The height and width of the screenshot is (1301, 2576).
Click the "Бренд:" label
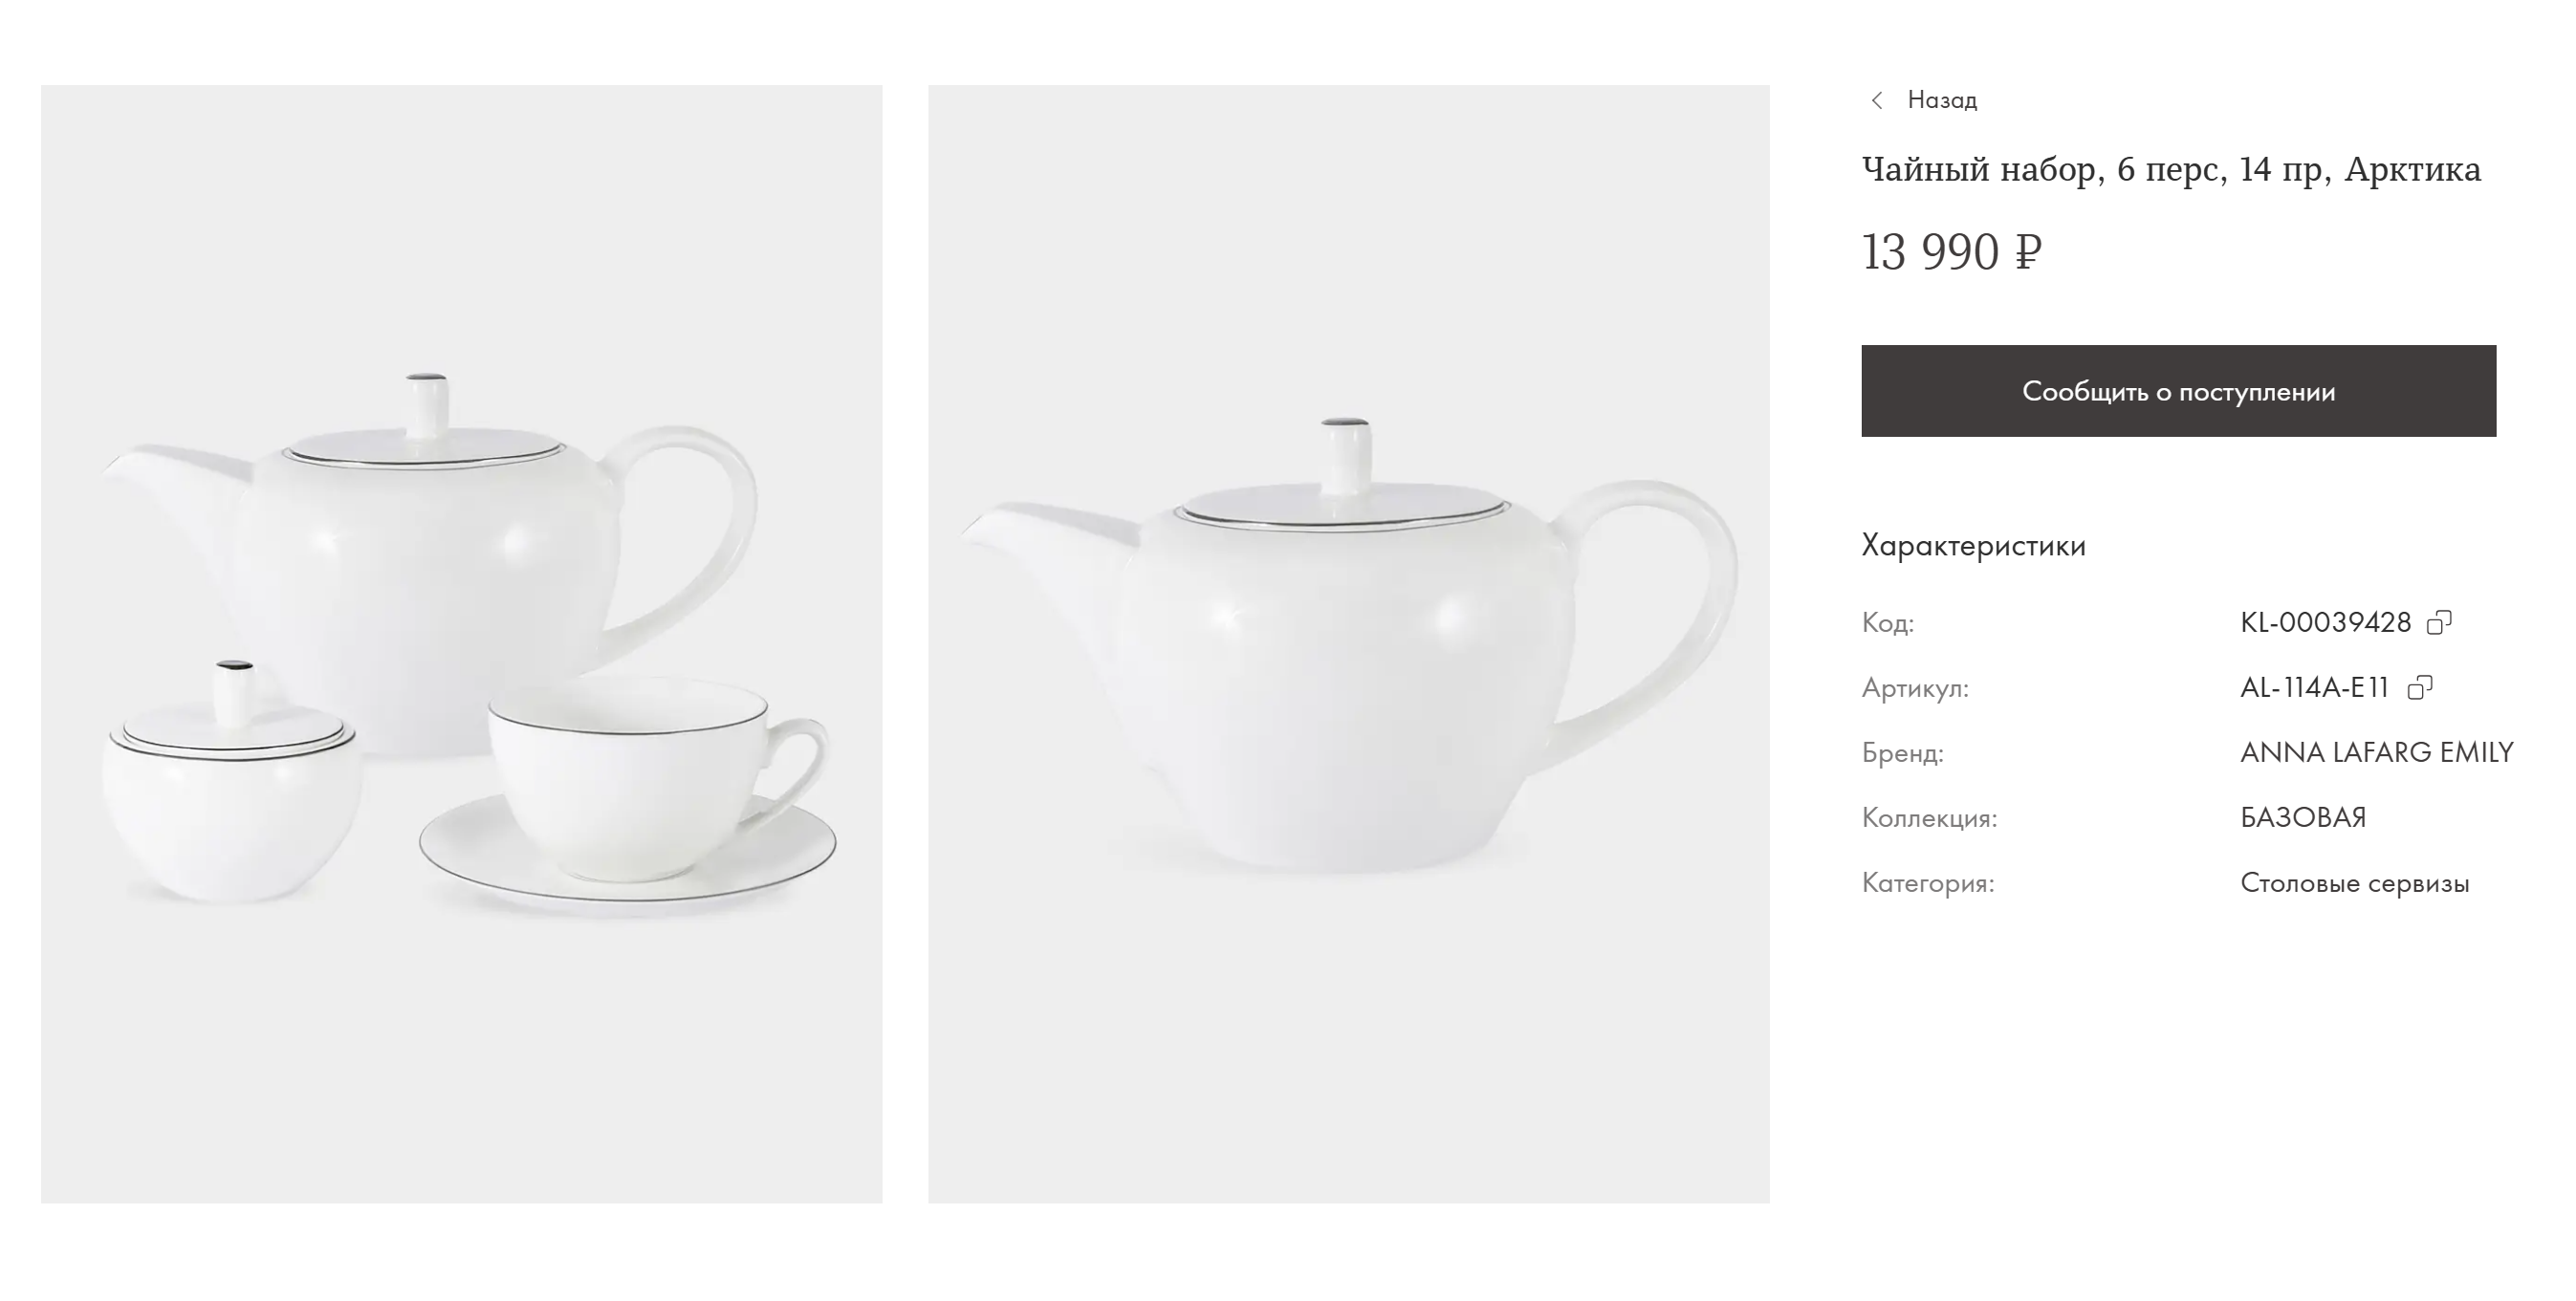pyautogui.click(x=1902, y=753)
